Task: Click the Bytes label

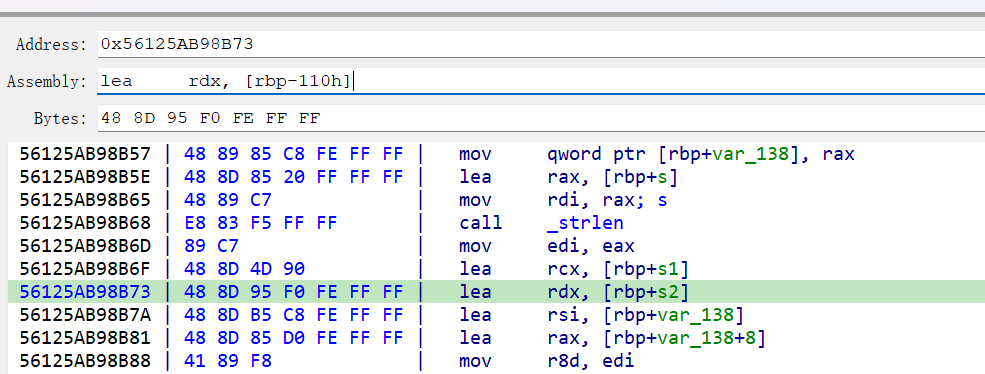Action: click(60, 119)
